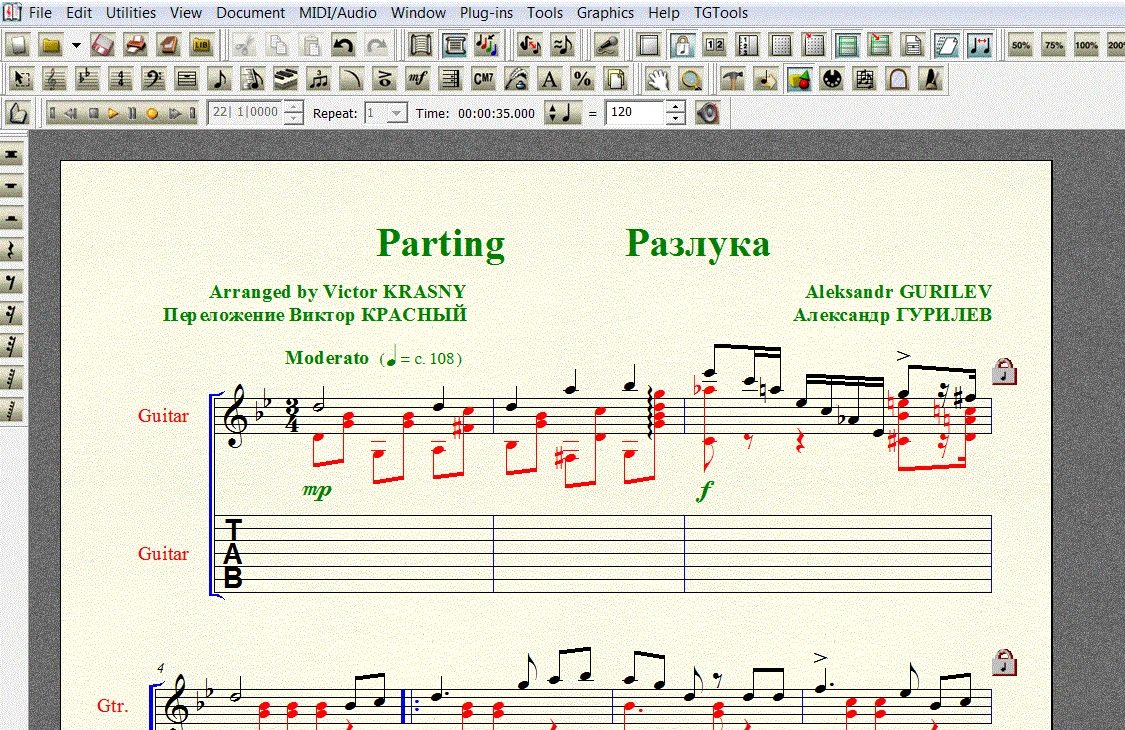Click the measure counter field 22|1|0000
Screen dimensions: 1125x730
247,113
